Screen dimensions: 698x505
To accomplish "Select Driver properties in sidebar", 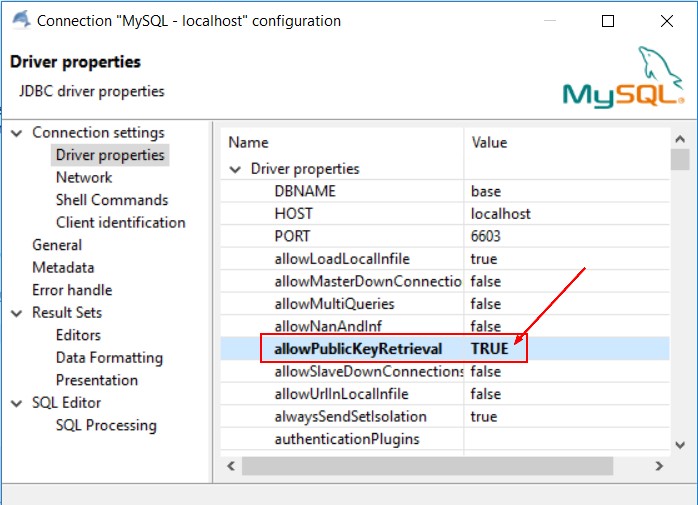I will coord(110,155).
